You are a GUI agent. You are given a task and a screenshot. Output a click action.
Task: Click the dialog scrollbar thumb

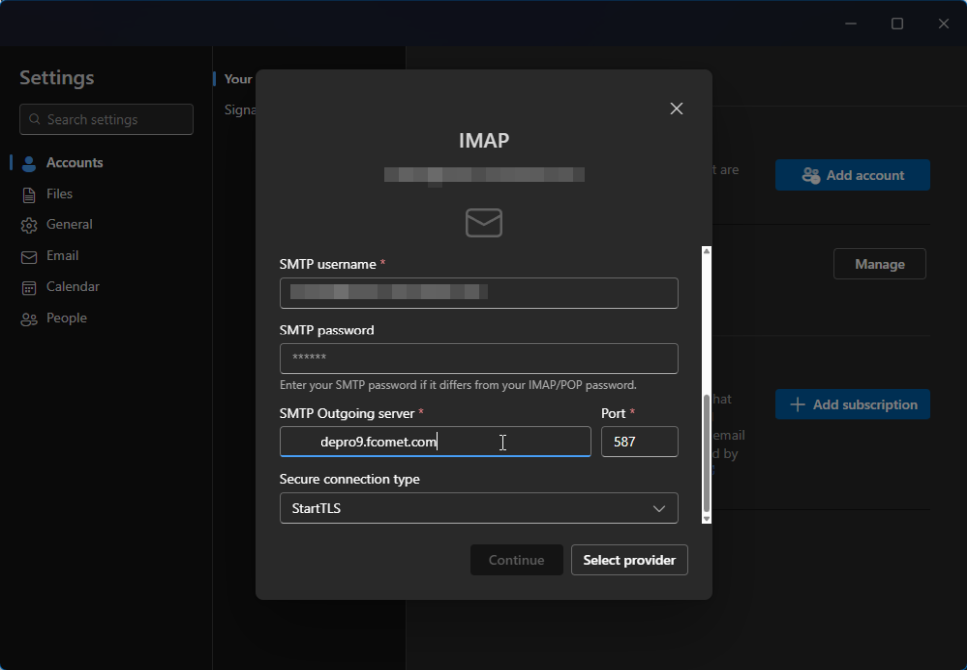(706, 453)
